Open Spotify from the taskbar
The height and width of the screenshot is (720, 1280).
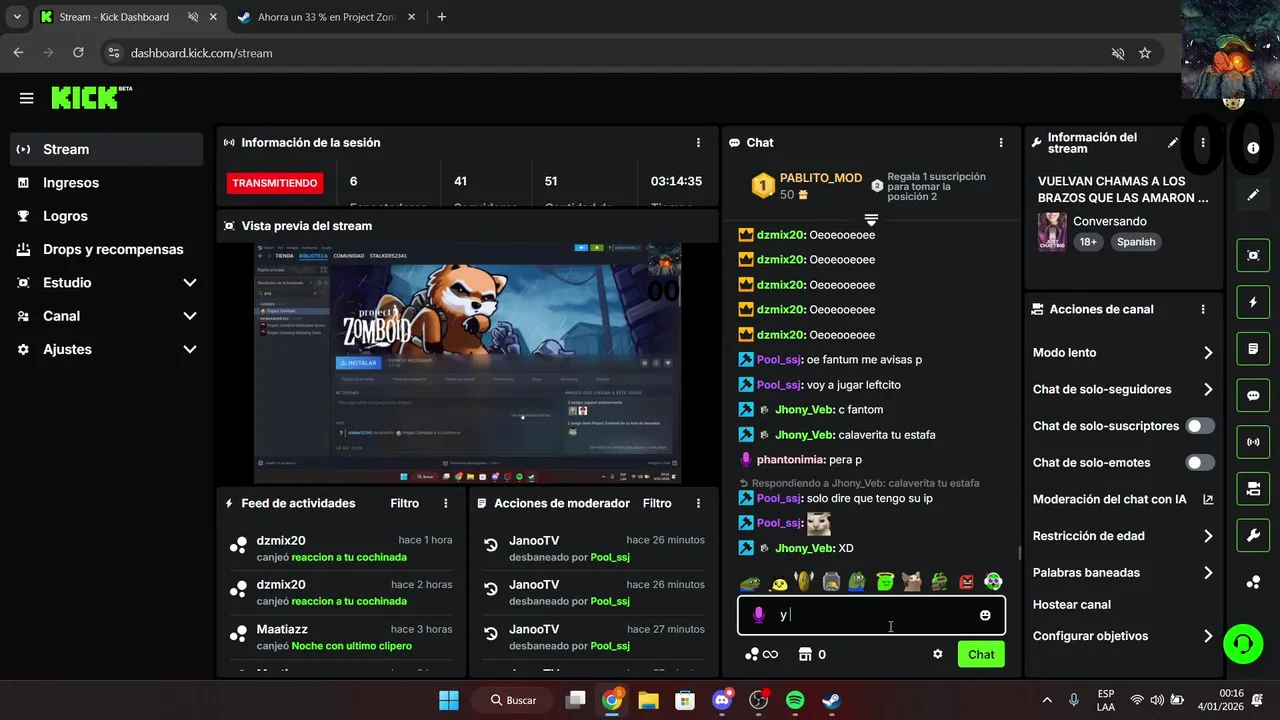[795, 700]
